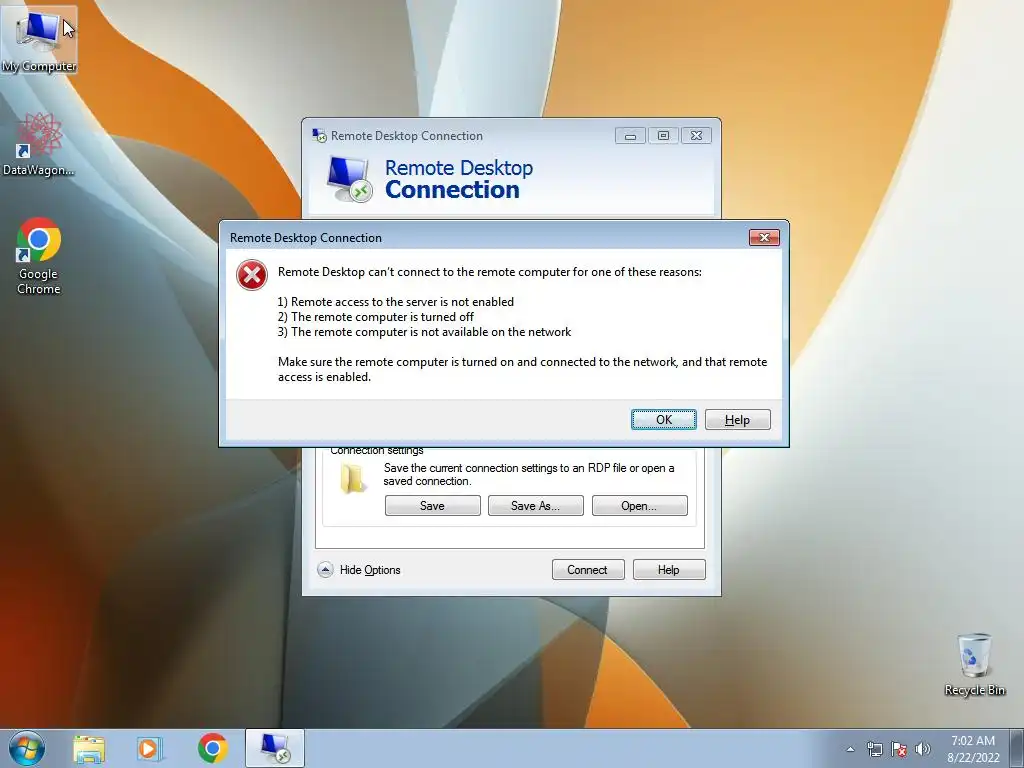Click the Remote Desktop Connection banner computer icon
Viewport: 1024px width, 768px height.
(x=349, y=179)
